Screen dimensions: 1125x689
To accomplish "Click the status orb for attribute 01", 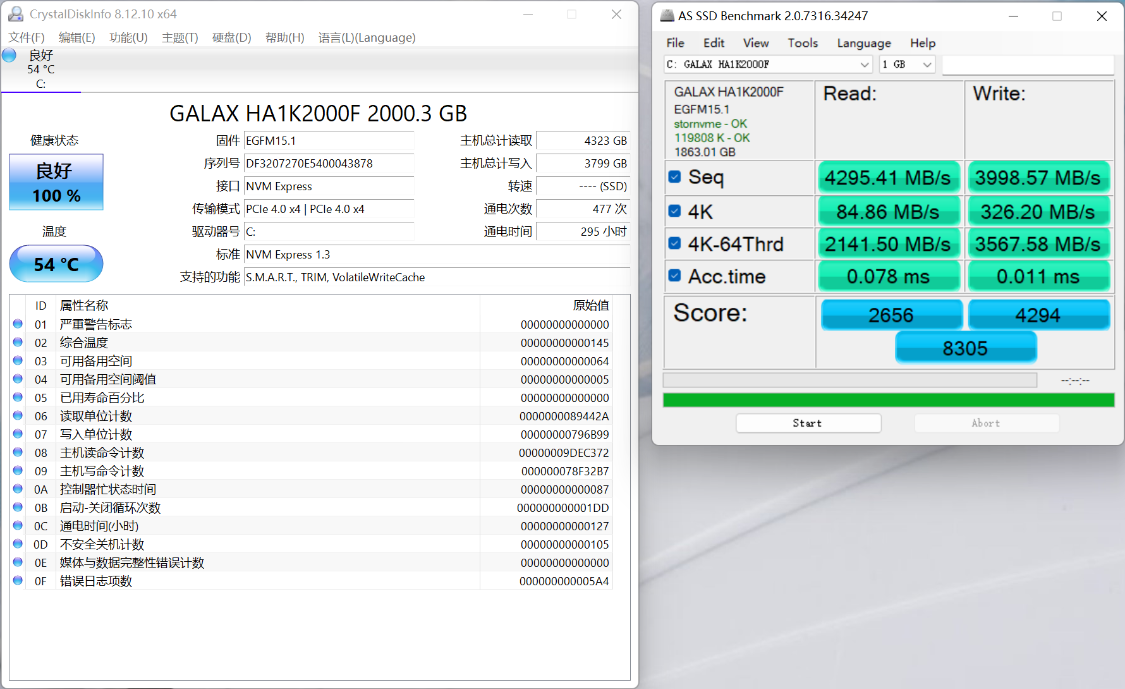I will tap(17, 324).
